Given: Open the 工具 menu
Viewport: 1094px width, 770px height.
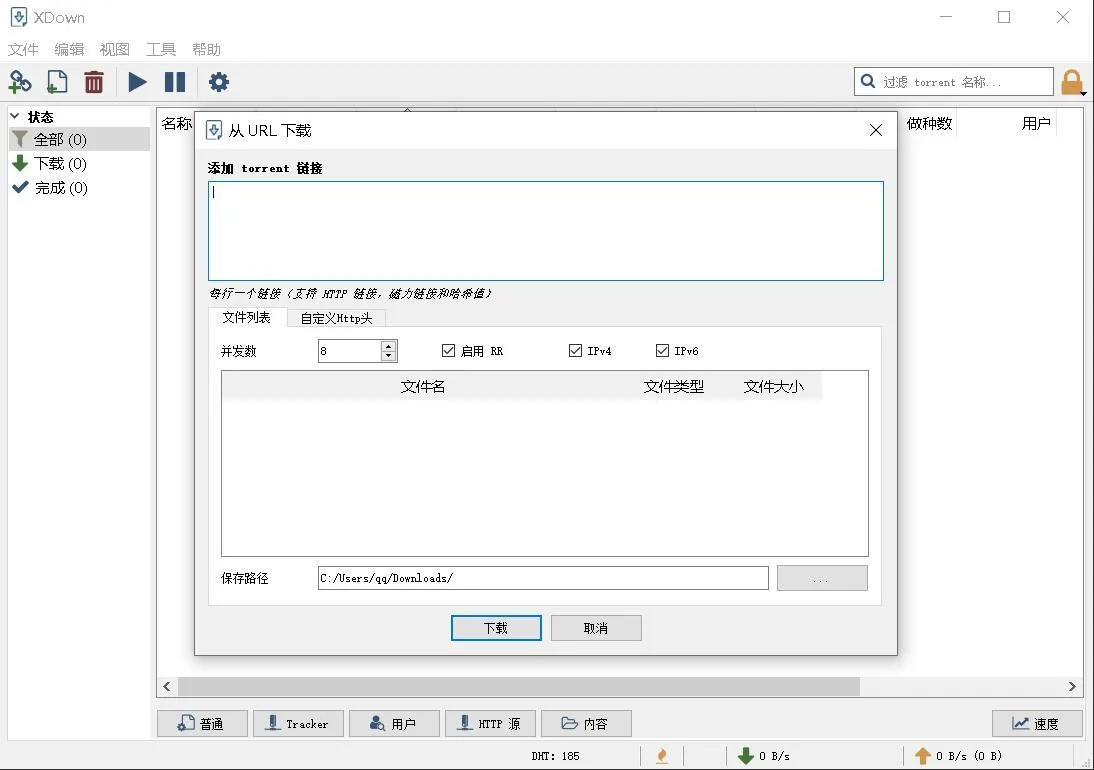Looking at the screenshot, I should pos(160,50).
